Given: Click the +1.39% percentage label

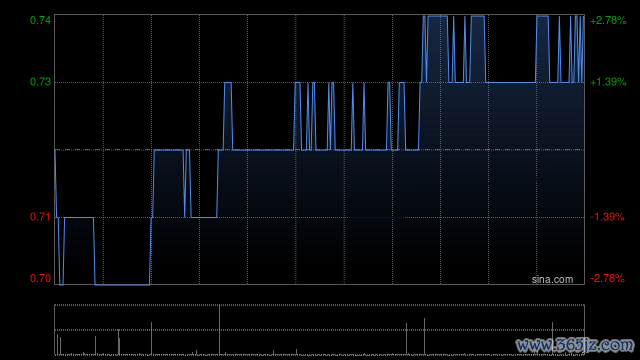Looking at the screenshot, I should [608, 82].
